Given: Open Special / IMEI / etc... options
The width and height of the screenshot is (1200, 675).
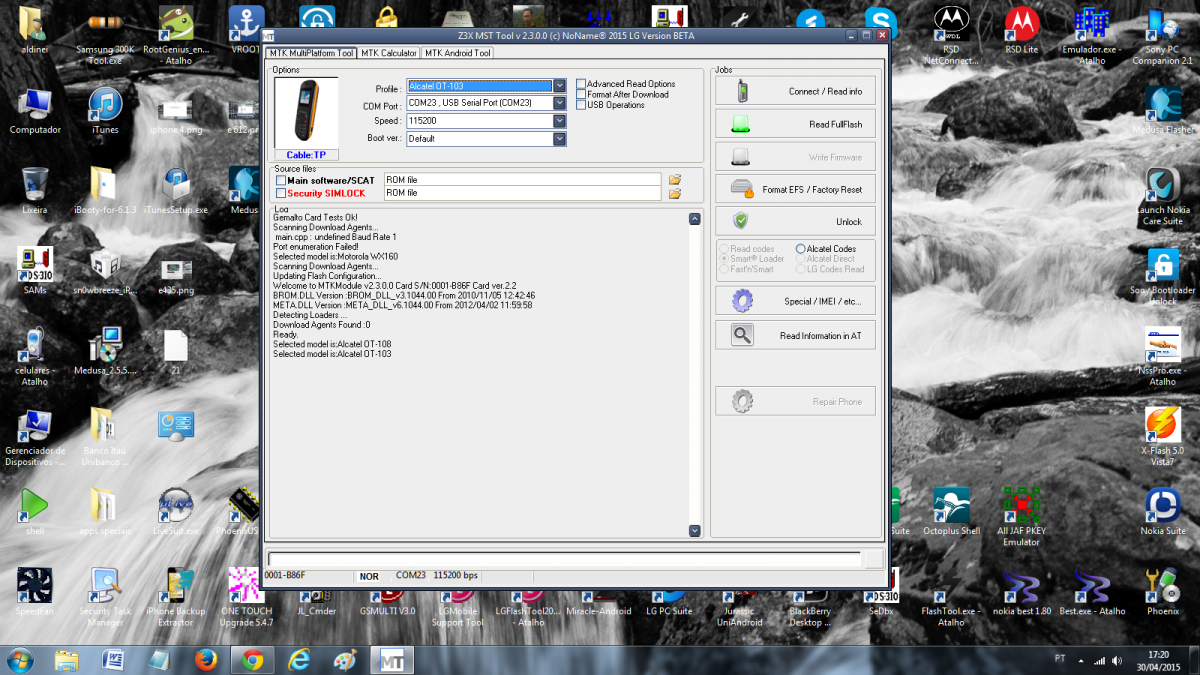Looking at the screenshot, I should (x=795, y=301).
